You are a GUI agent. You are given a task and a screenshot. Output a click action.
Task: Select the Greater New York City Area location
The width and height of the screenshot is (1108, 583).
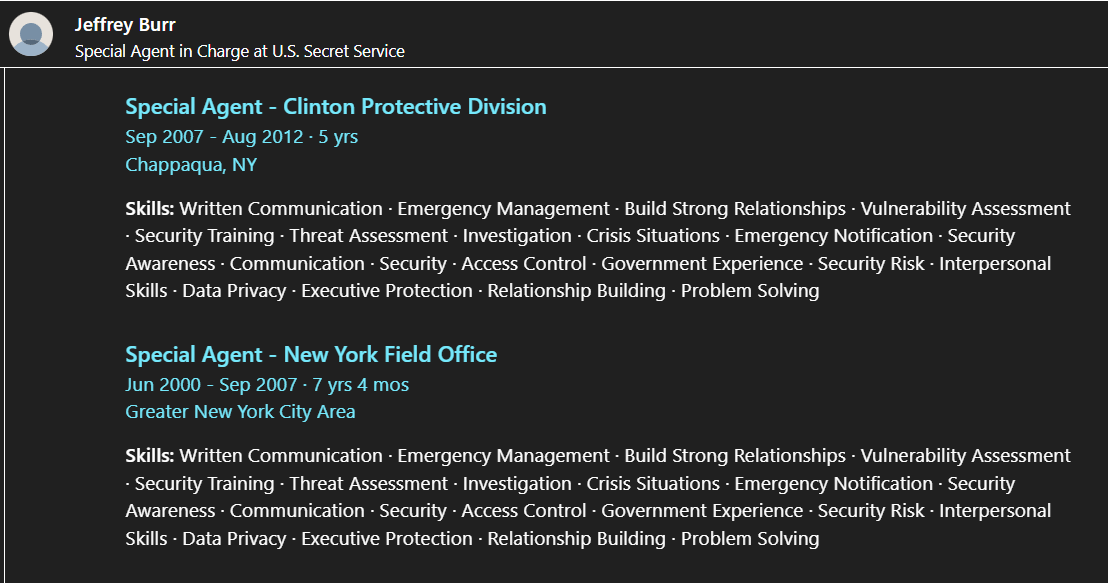[x=240, y=412]
